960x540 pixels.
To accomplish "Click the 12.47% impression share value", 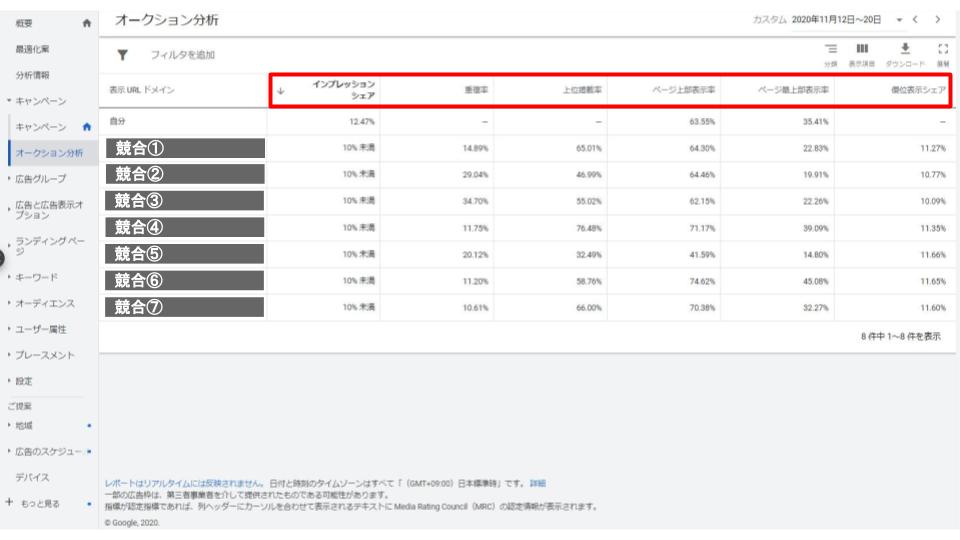I will point(362,121).
